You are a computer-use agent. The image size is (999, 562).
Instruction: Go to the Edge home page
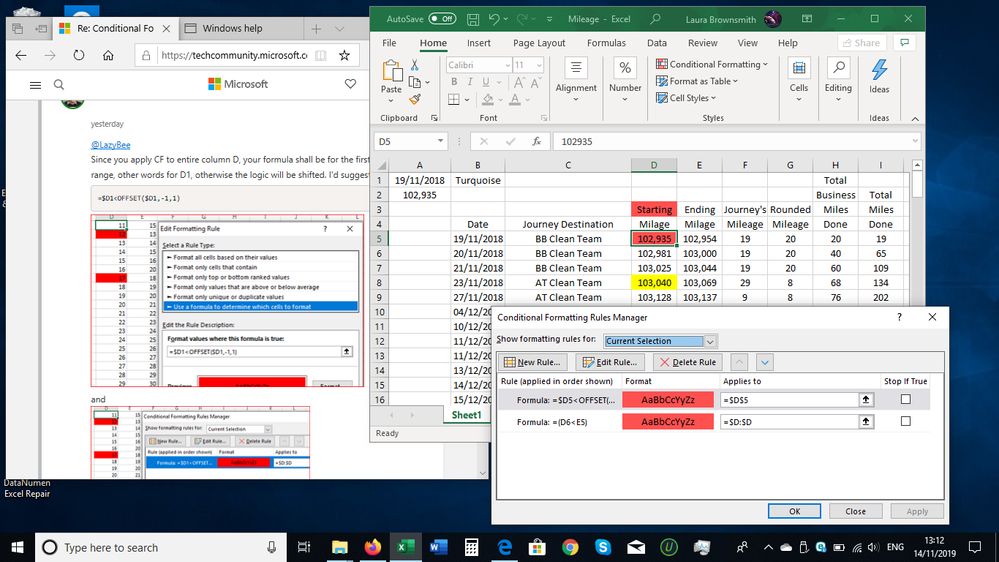[108, 55]
